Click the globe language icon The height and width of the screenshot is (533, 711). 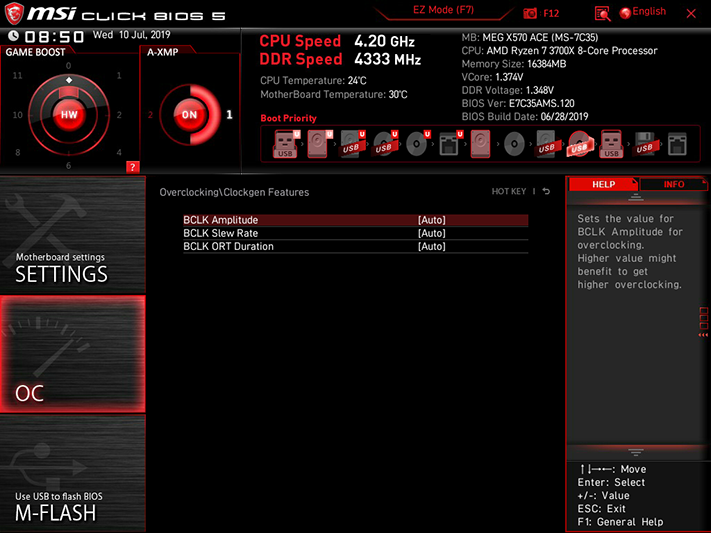(625, 13)
